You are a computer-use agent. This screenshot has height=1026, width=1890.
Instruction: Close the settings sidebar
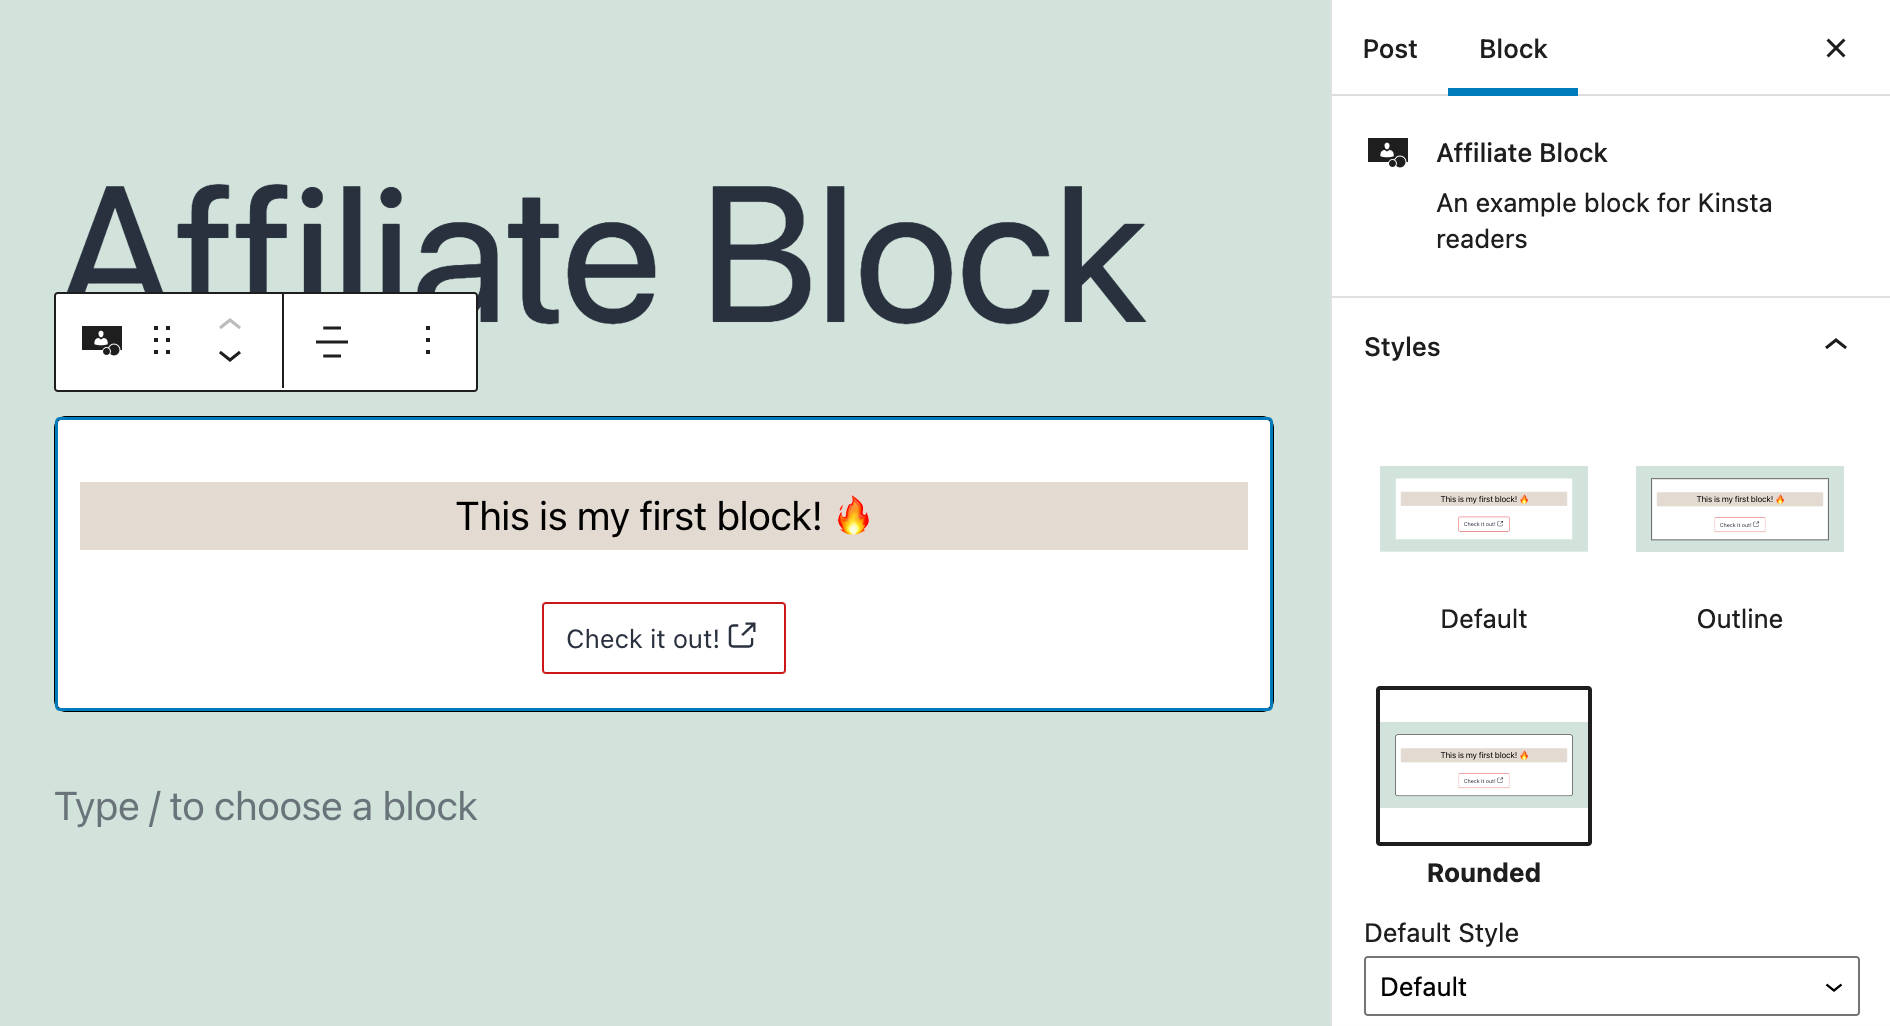[1835, 48]
